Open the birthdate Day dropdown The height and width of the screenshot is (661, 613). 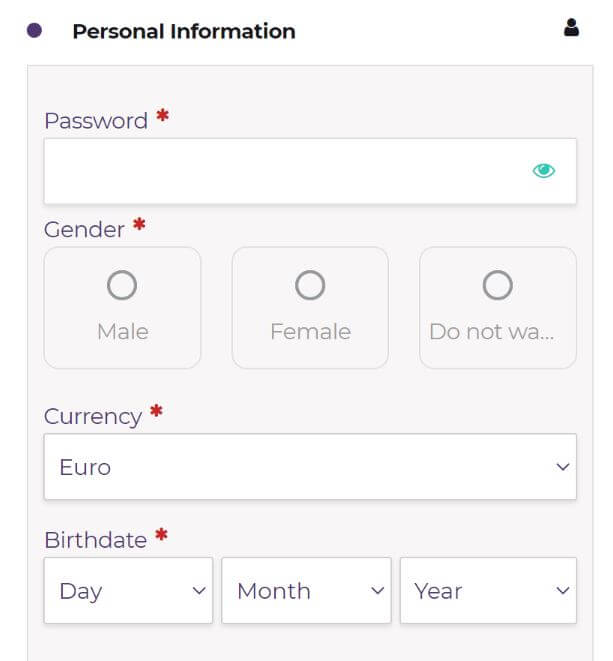click(128, 591)
